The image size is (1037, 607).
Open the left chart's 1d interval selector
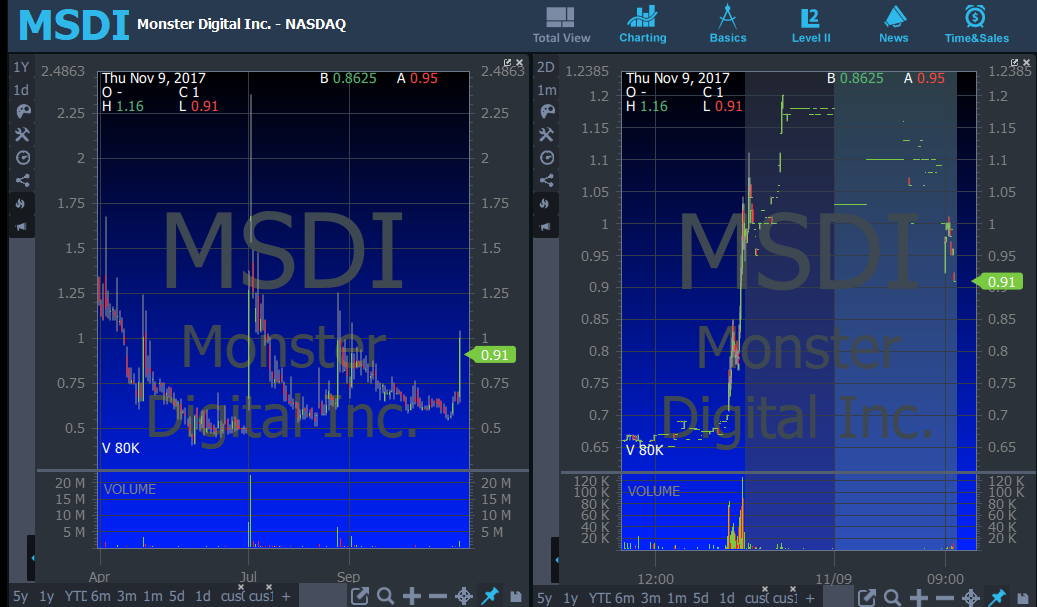[x=21, y=89]
